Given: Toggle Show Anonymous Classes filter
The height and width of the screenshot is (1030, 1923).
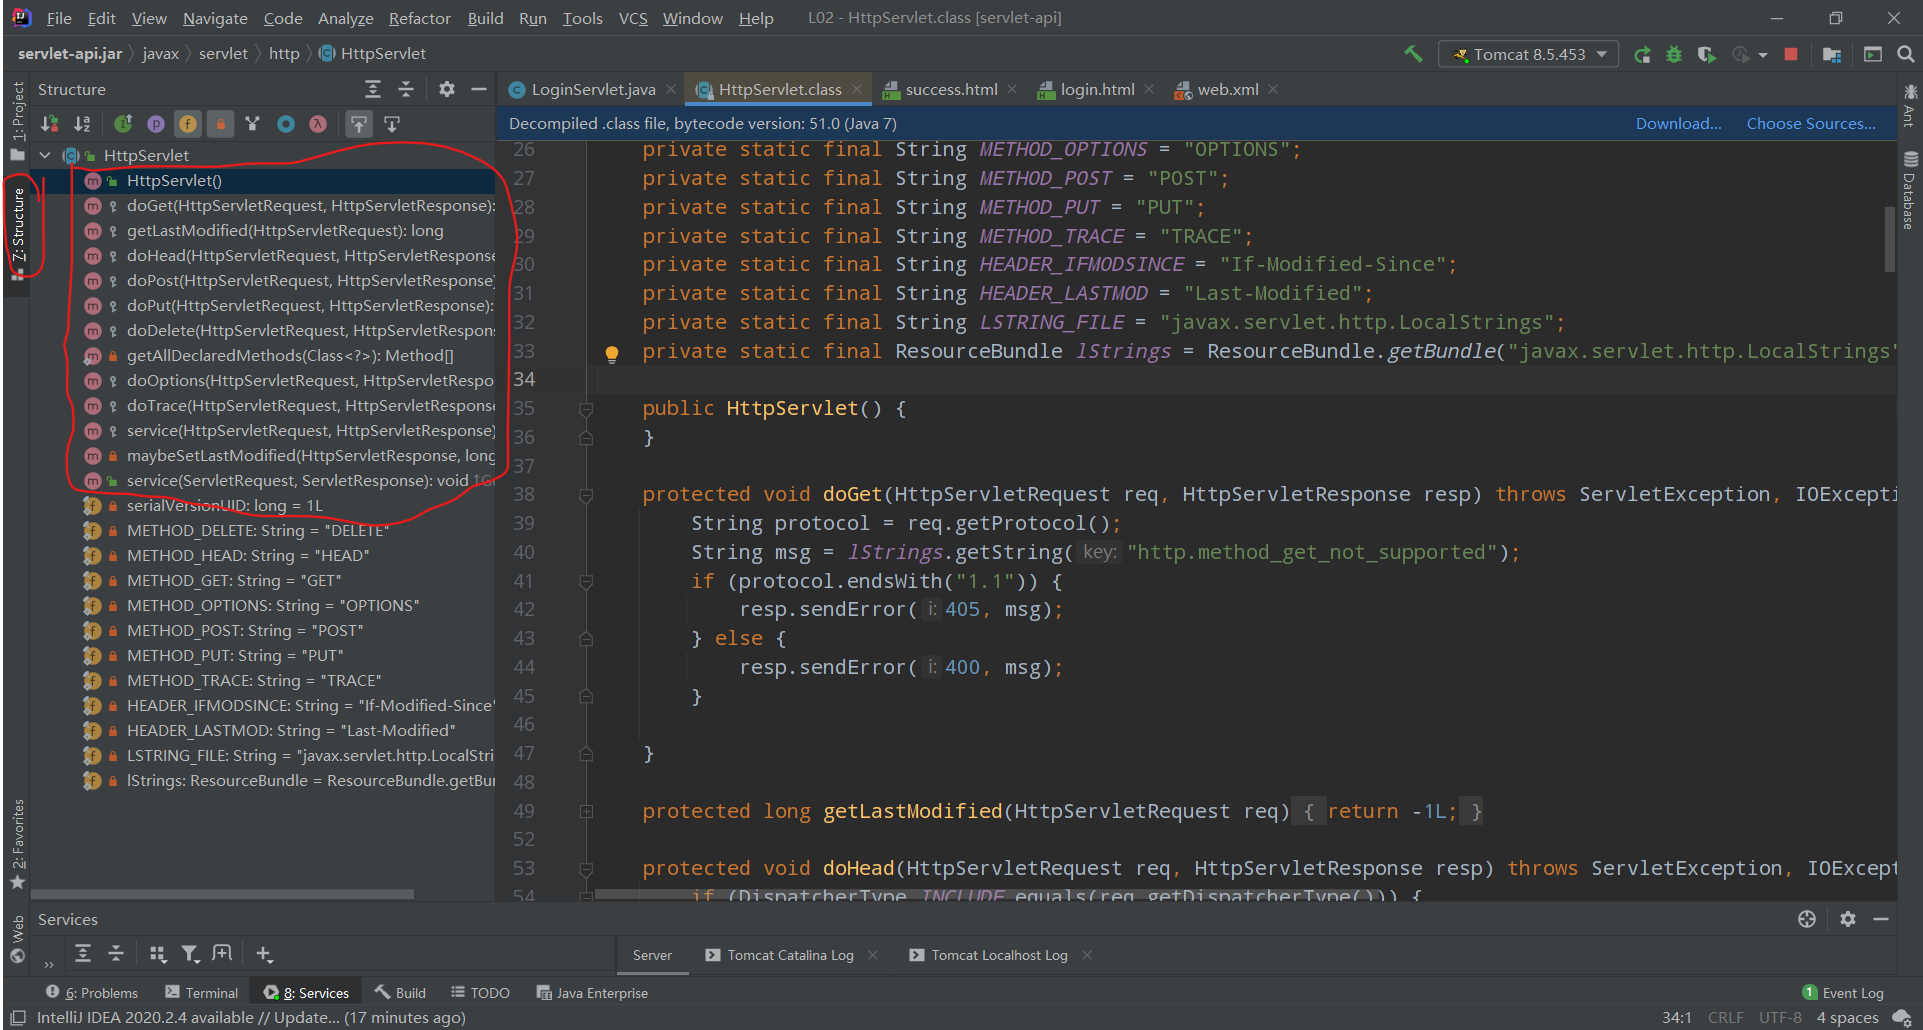Looking at the screenshot, I should pos(286,124).
